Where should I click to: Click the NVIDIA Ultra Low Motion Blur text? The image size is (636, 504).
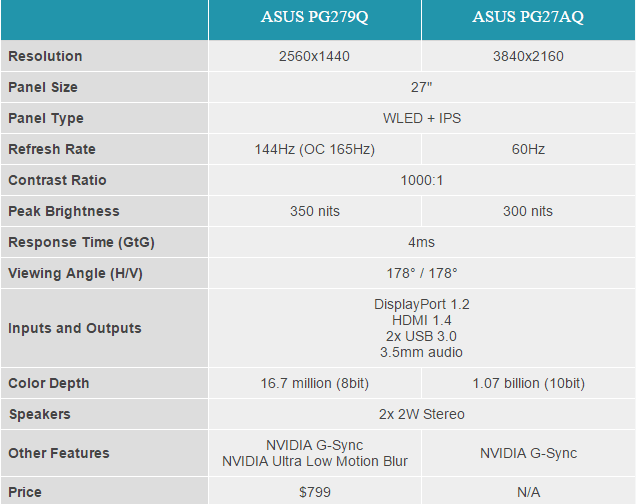point(315,461)
